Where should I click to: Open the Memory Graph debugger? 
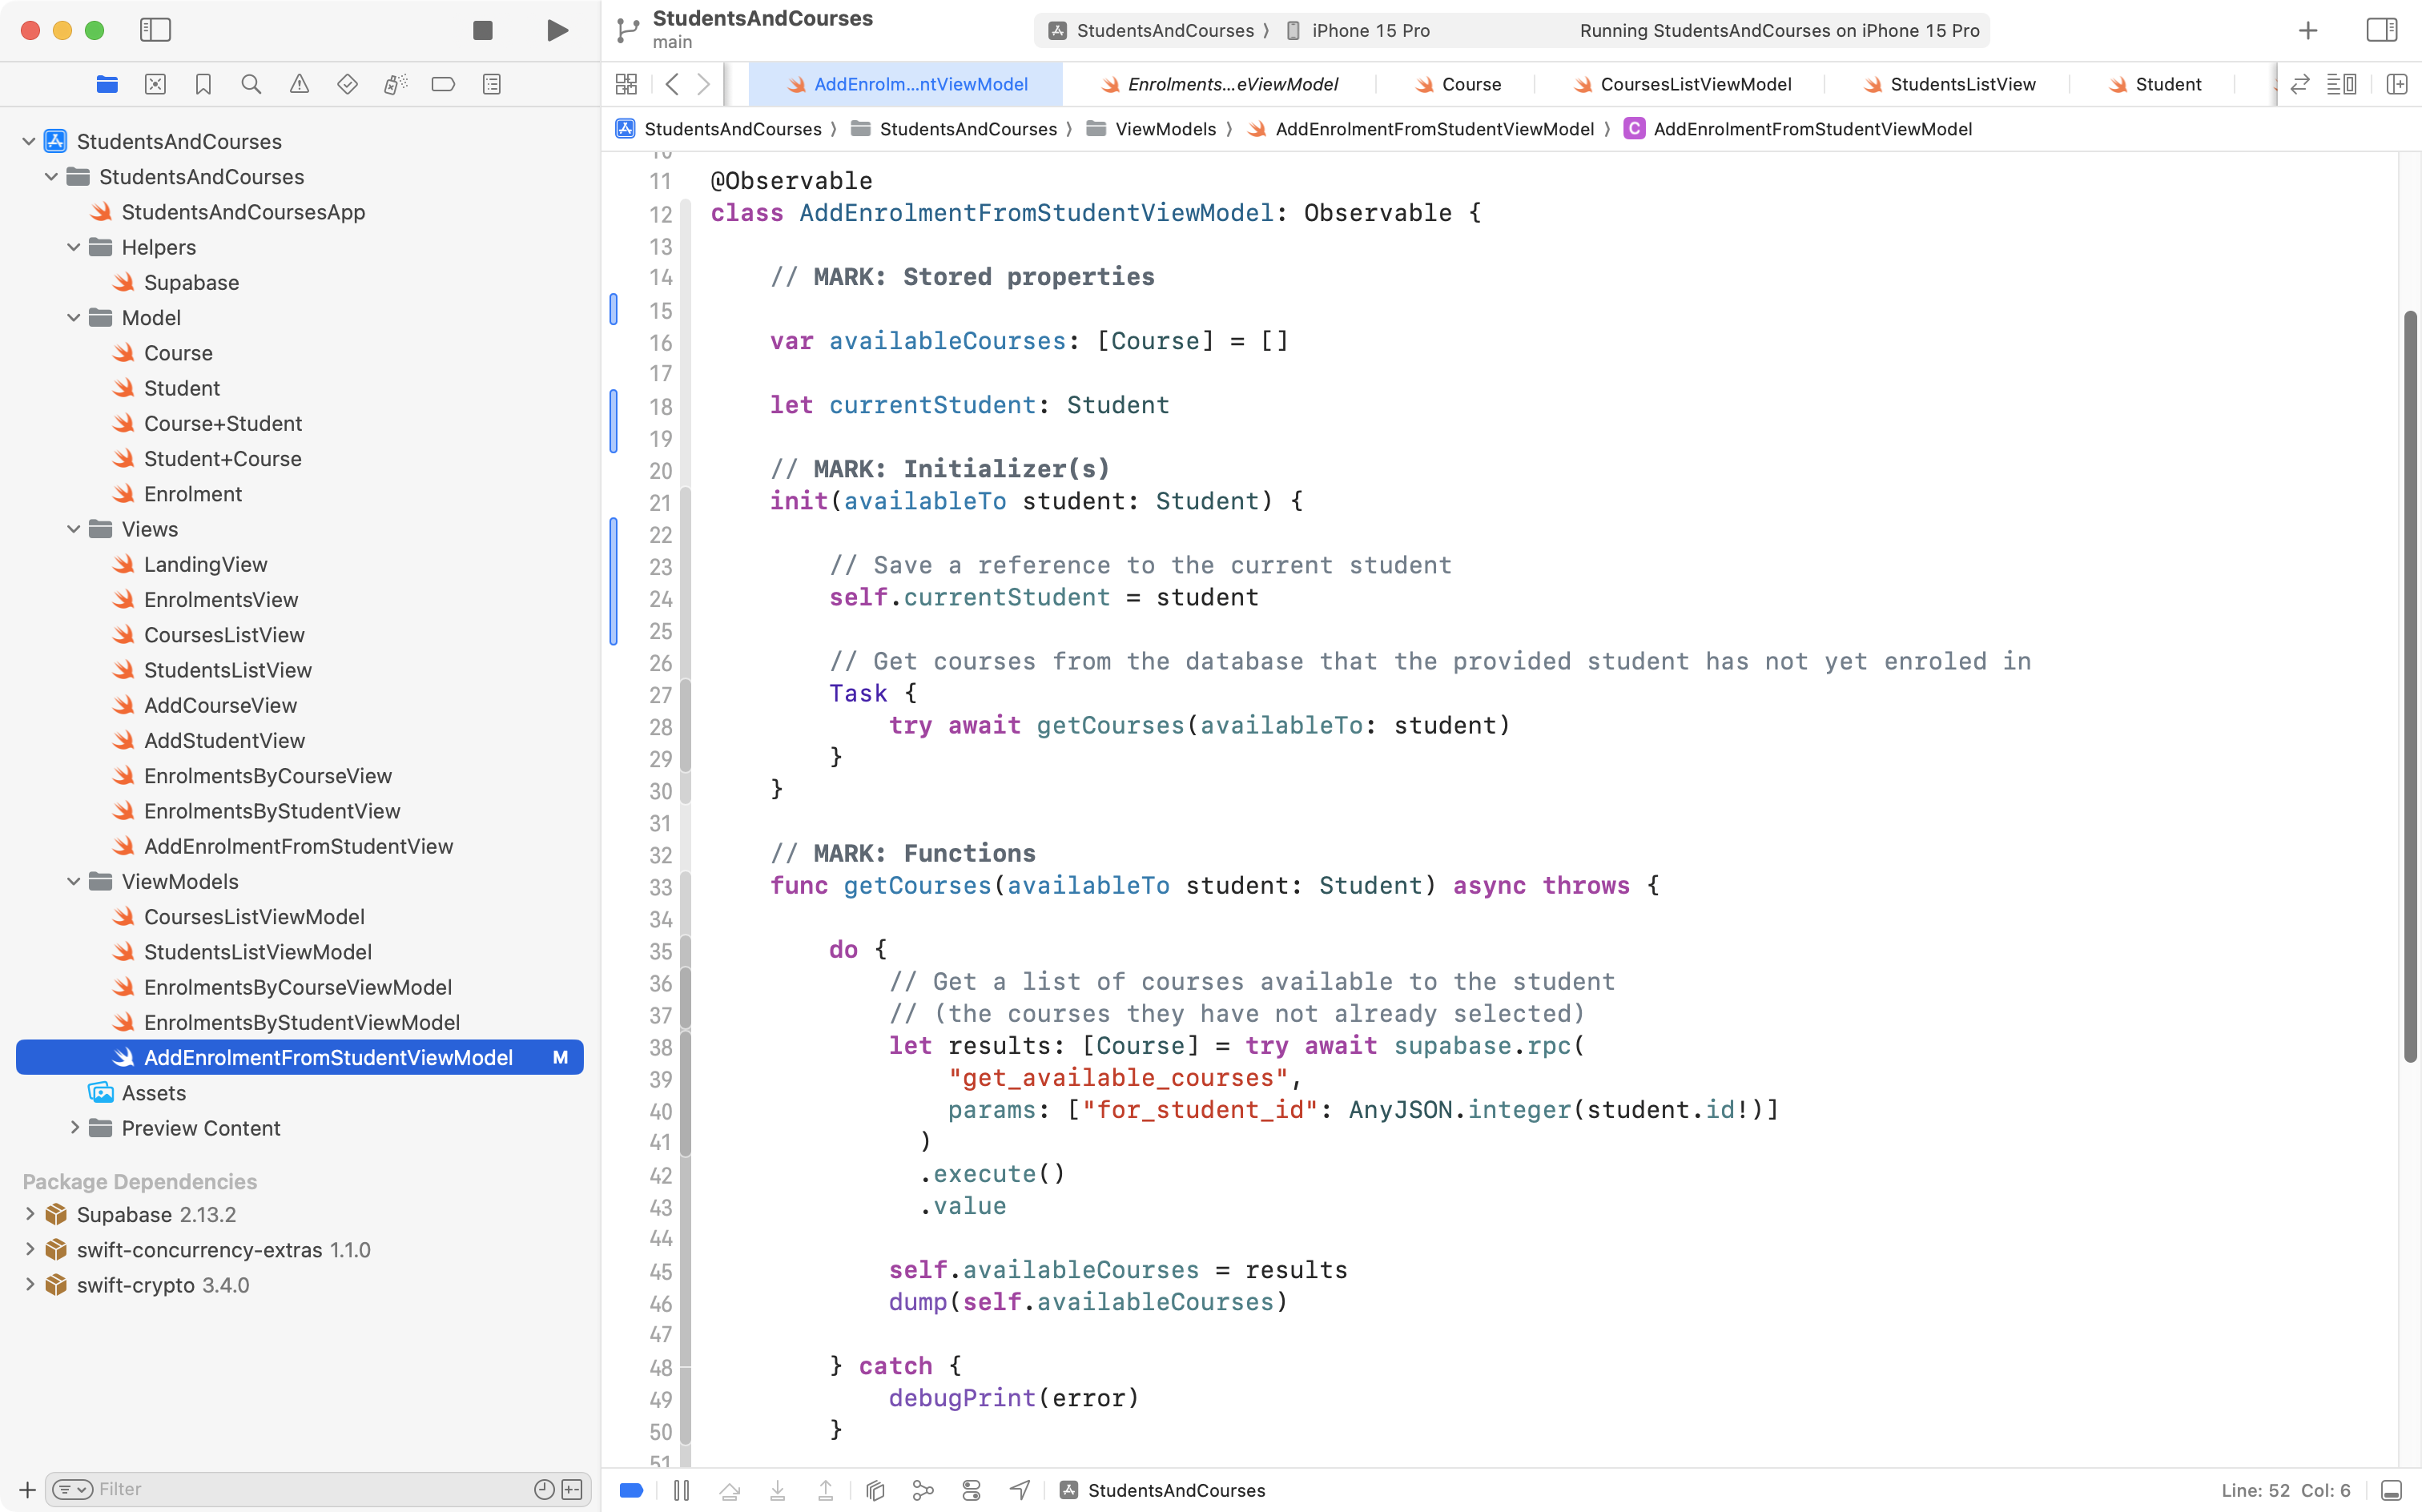point(923,1490)
